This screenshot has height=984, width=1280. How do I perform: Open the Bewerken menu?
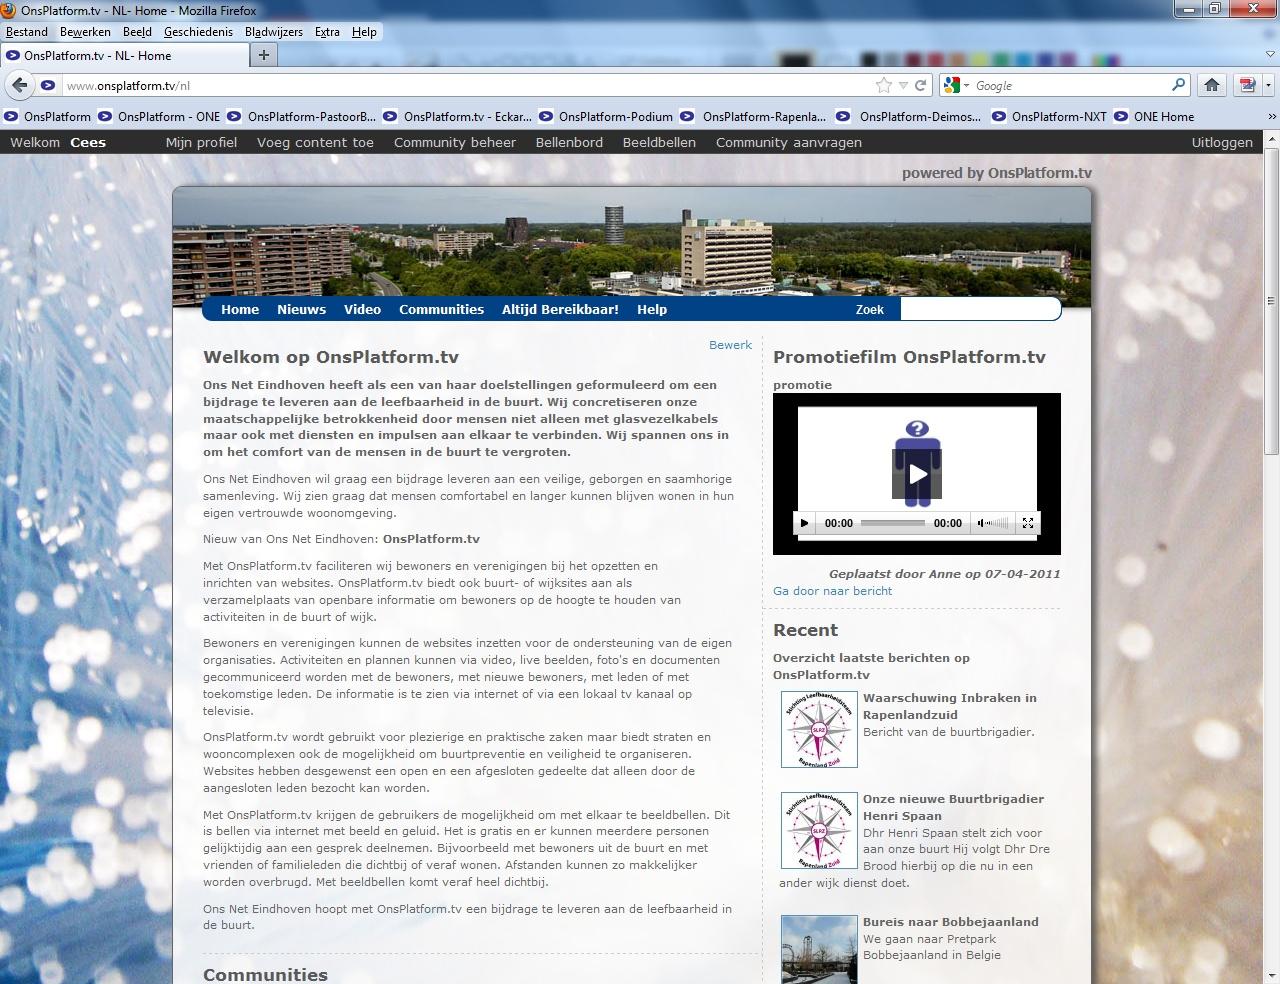85,32
